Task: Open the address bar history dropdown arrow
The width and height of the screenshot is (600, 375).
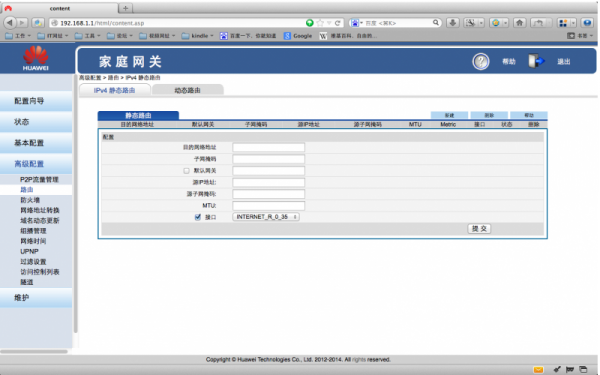Action: tap(329, 23)
